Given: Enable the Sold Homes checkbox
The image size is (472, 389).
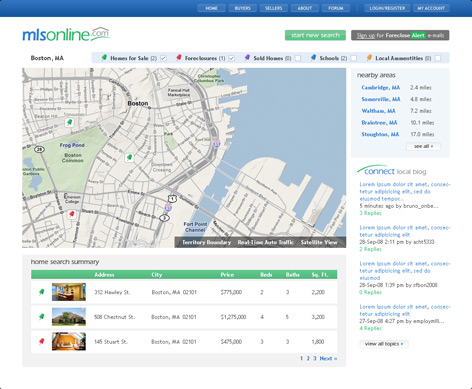Looking at the screenshot, I should (298, 58).
